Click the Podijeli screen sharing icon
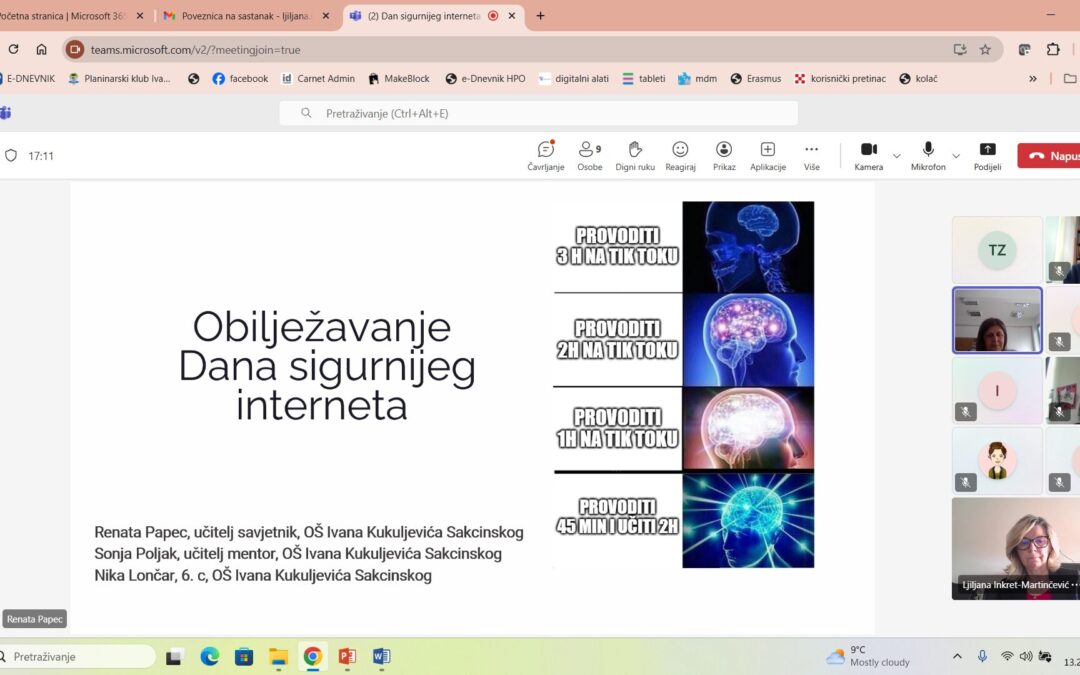 pyautogui.click(x=987, y=150)
